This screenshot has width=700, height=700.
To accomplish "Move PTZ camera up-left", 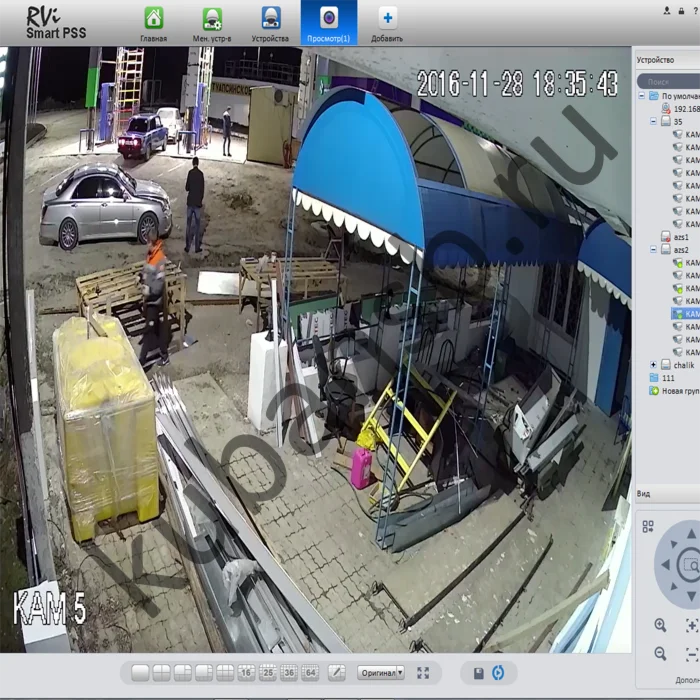I will (x=674, y=543).
